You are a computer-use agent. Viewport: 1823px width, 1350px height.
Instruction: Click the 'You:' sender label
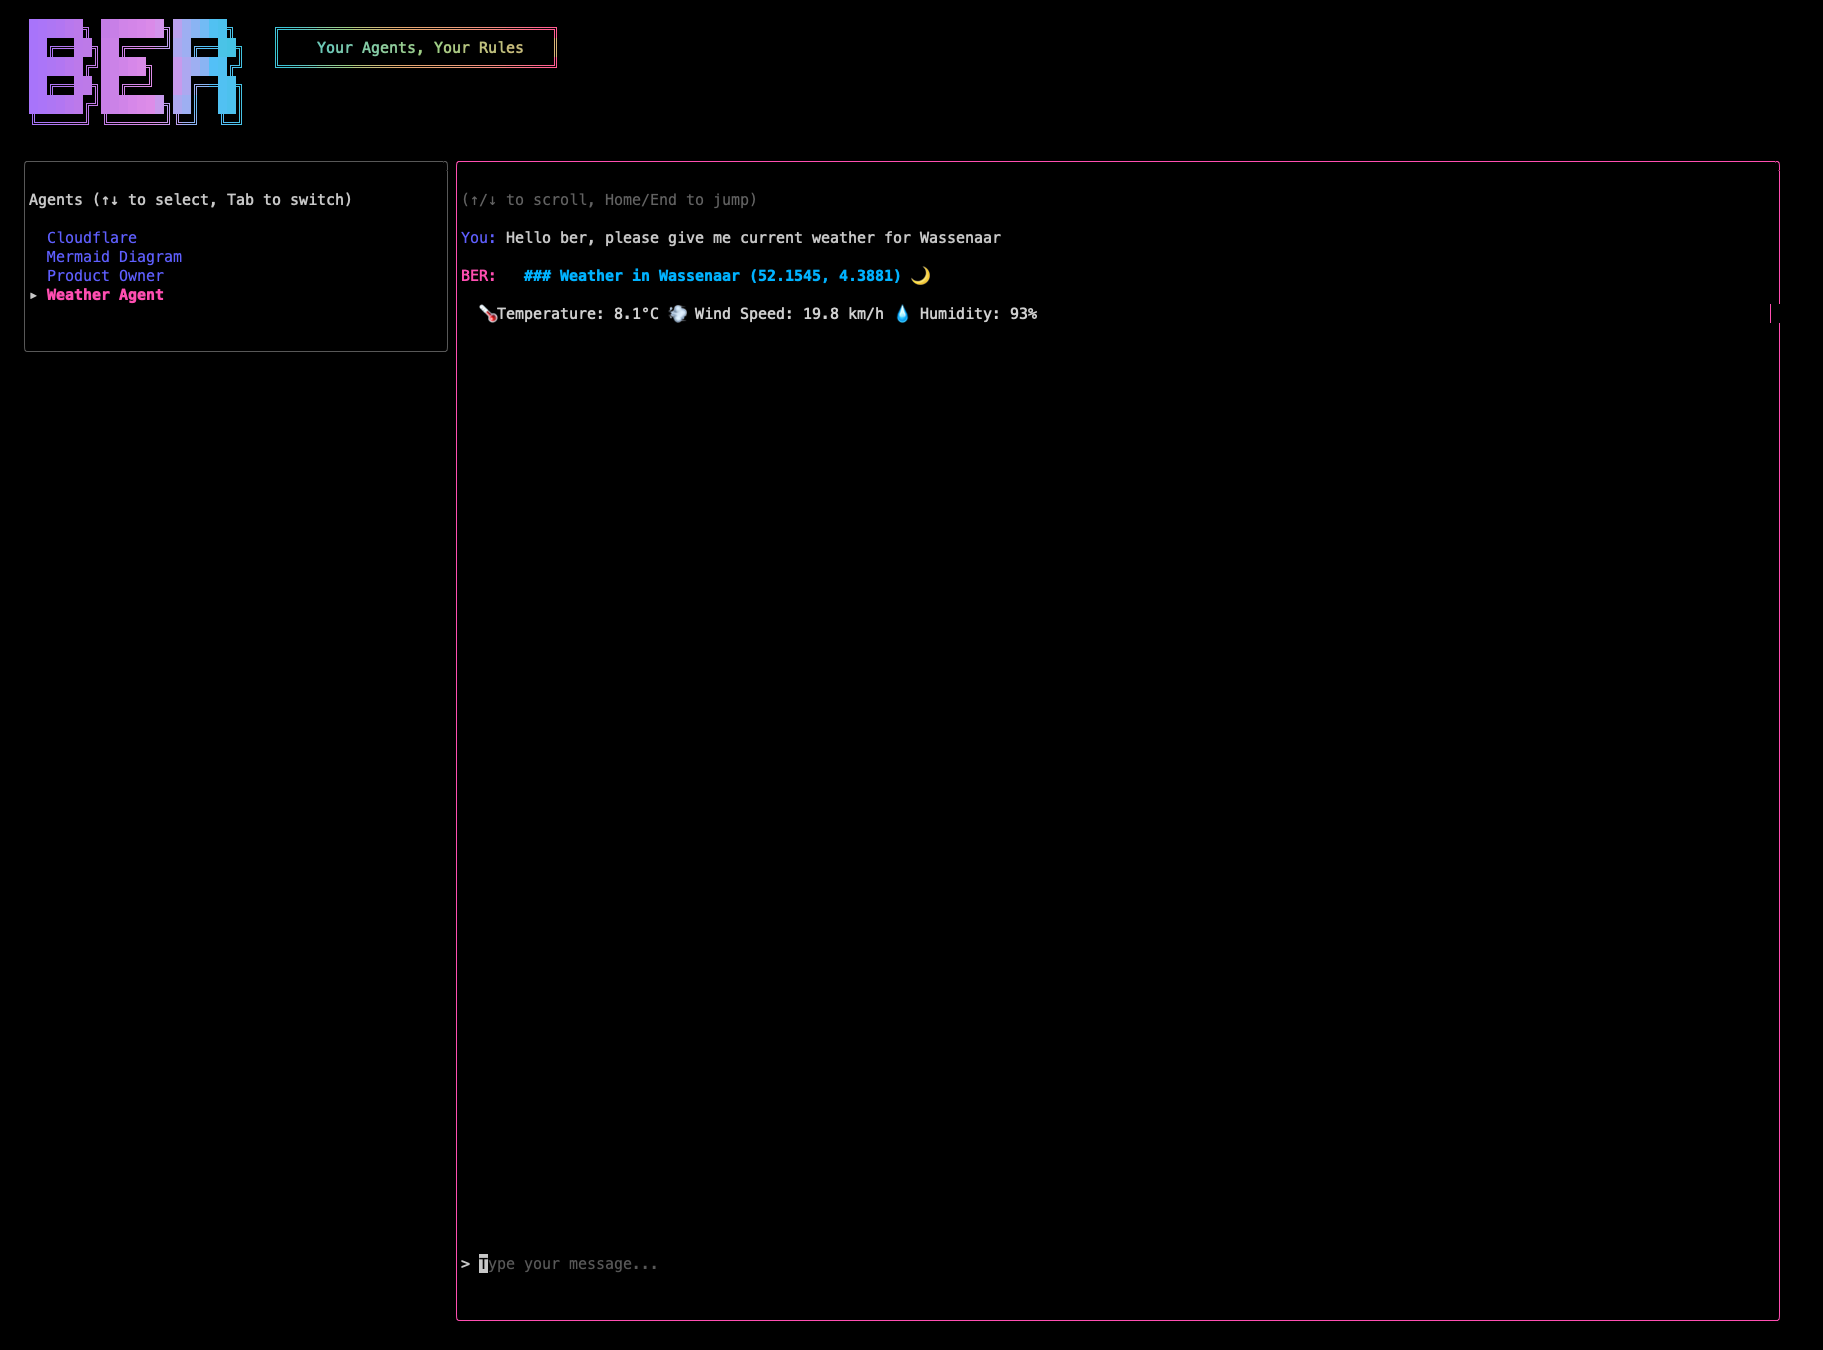point(478,238)
